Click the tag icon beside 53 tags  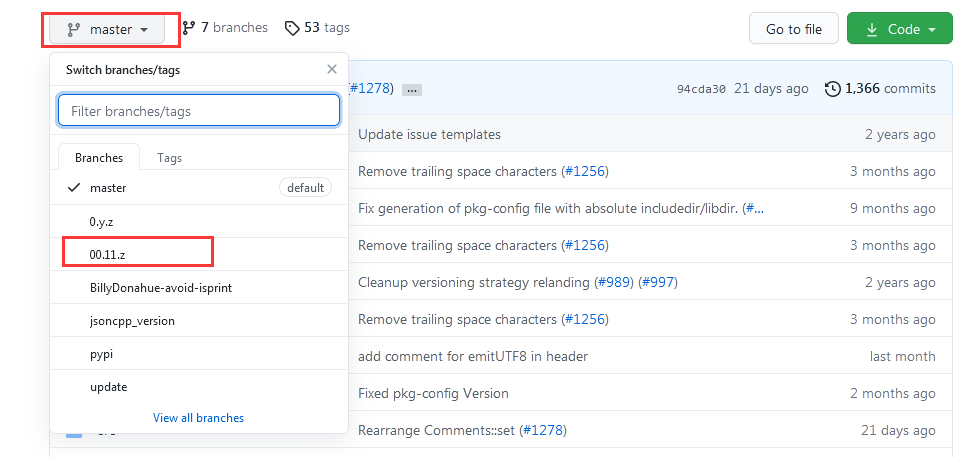(292, 28)
